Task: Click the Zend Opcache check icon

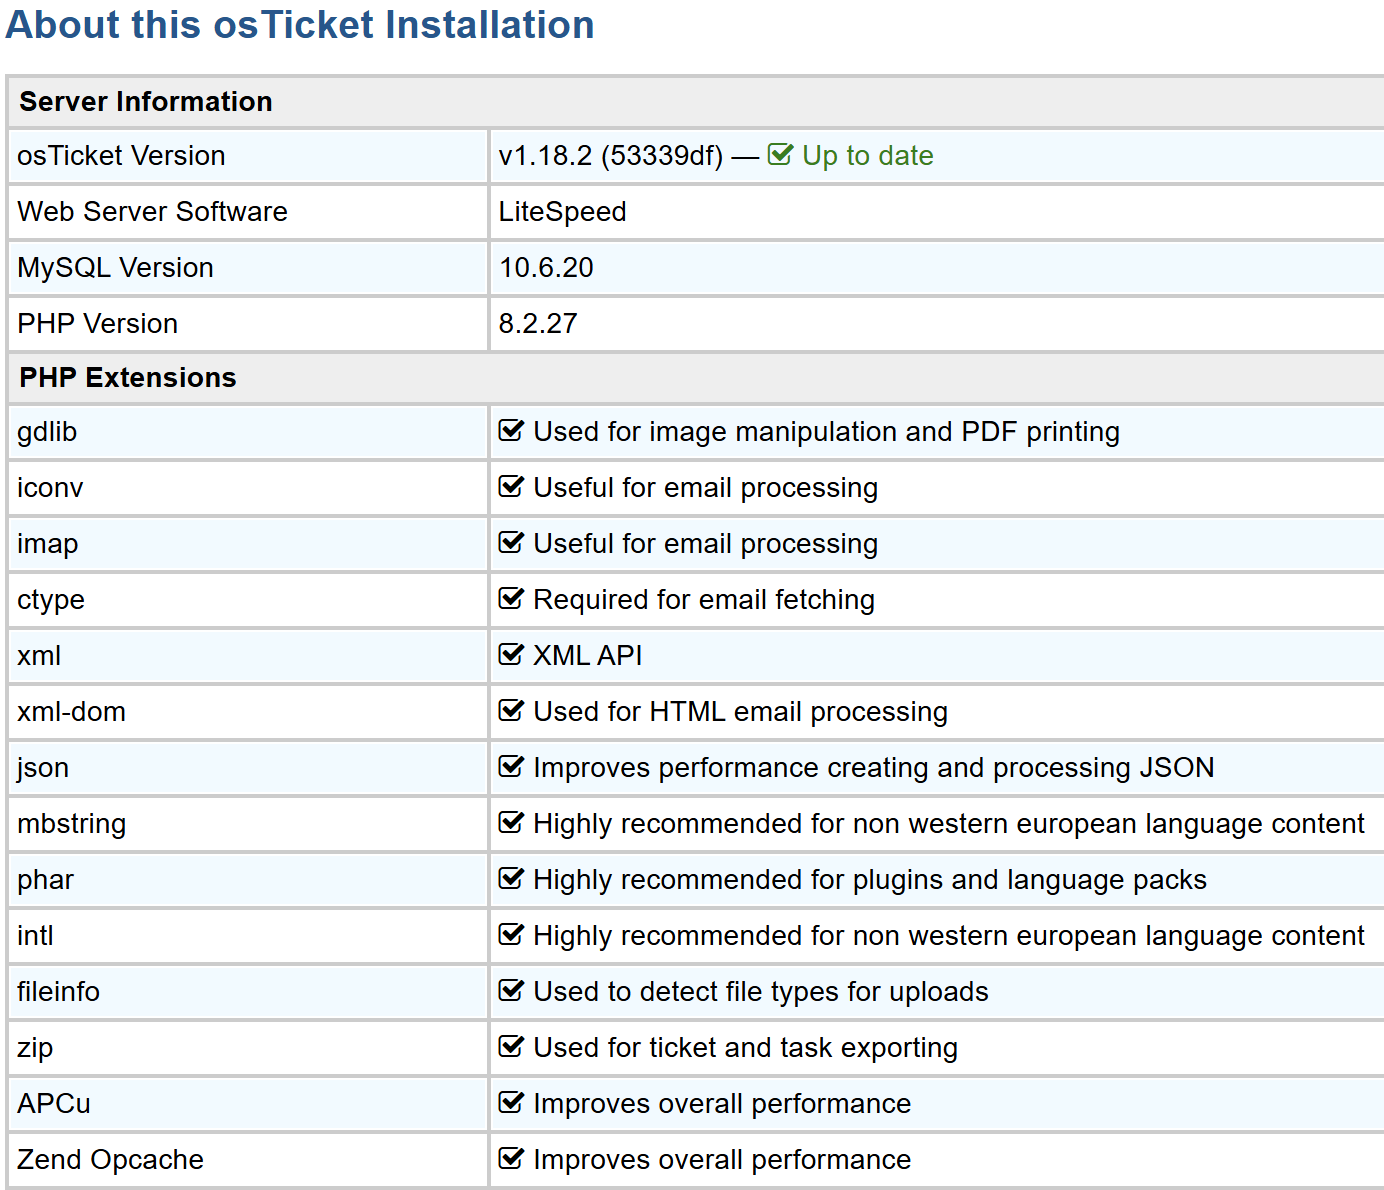Action: [511, 1159]
